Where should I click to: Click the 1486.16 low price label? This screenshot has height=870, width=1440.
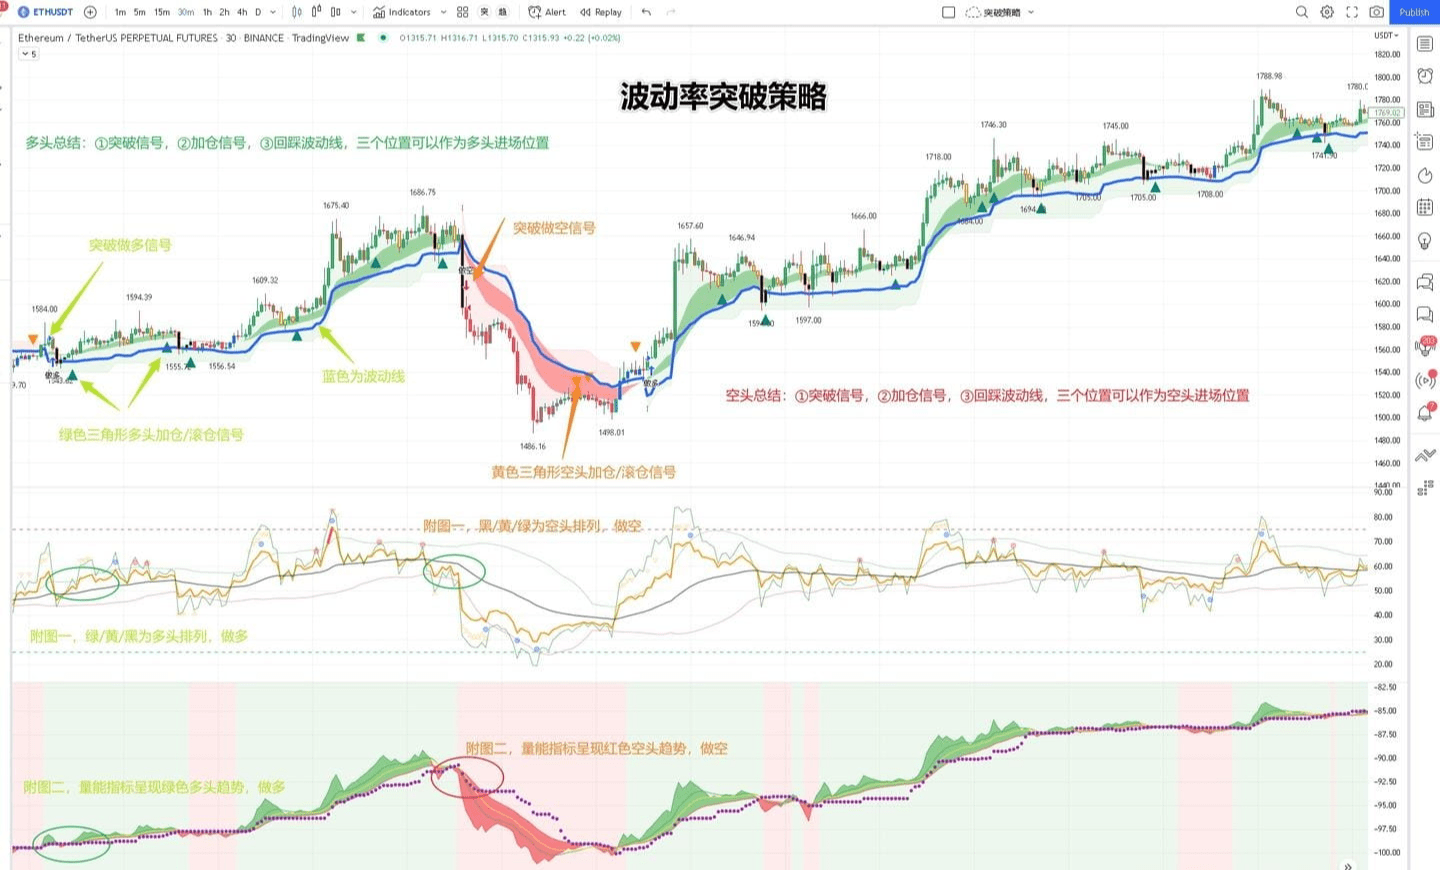(533, 446)
